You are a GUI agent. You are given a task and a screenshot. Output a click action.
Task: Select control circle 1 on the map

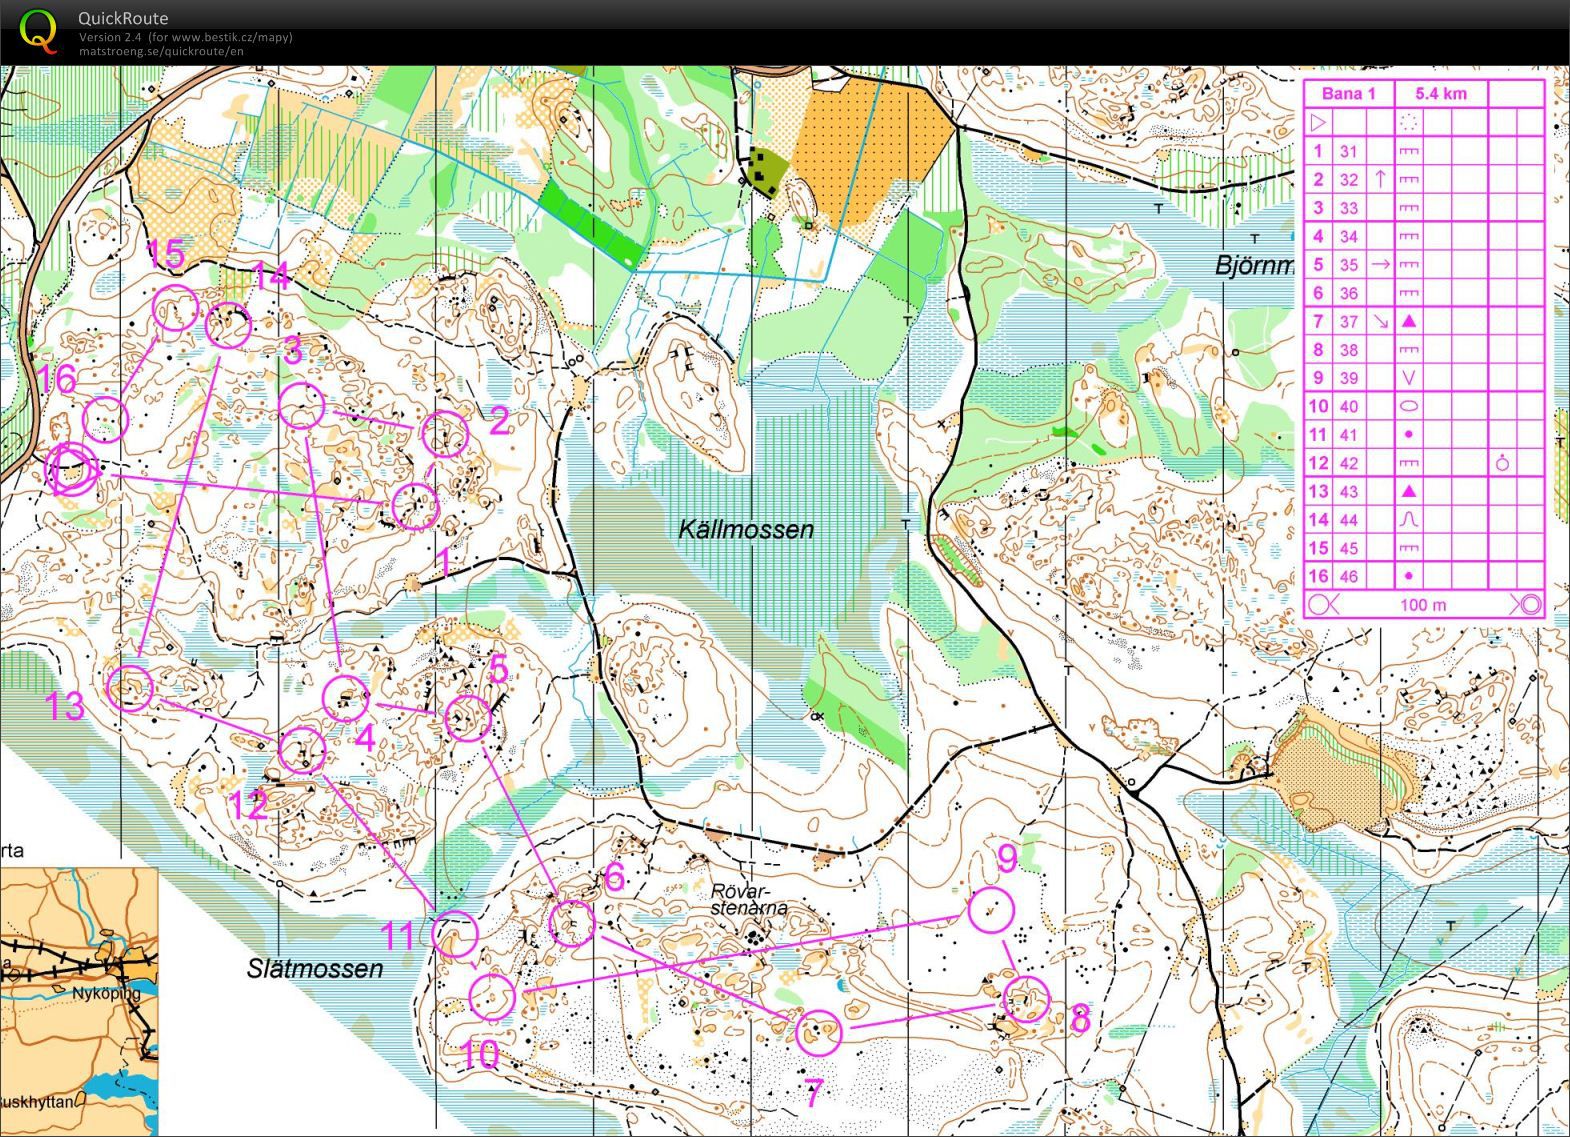pyautogui.click(x=414, y=506)
